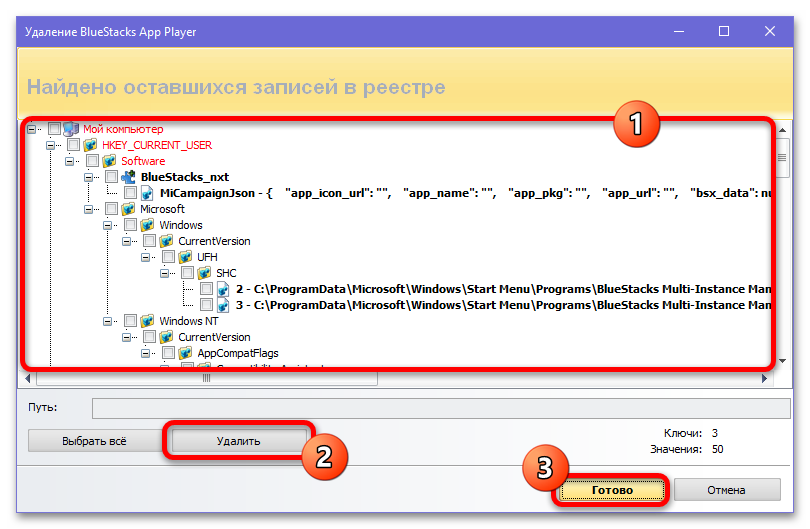Click the key icon beside BlueStacks_nxt
Viewport: 810px width, 529px height.
pyautogui.click(x=128, y=177)
